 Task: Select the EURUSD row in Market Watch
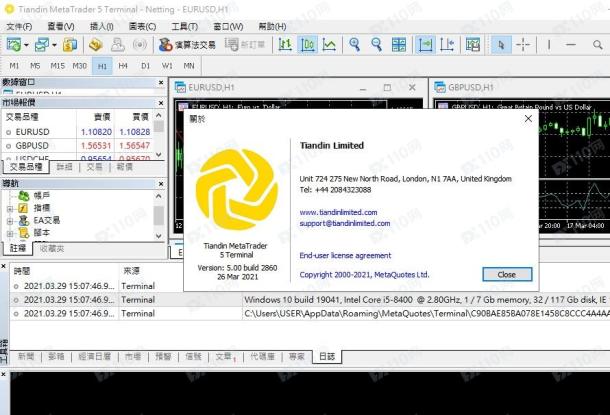pyautogui.click(x=78, y=132)
